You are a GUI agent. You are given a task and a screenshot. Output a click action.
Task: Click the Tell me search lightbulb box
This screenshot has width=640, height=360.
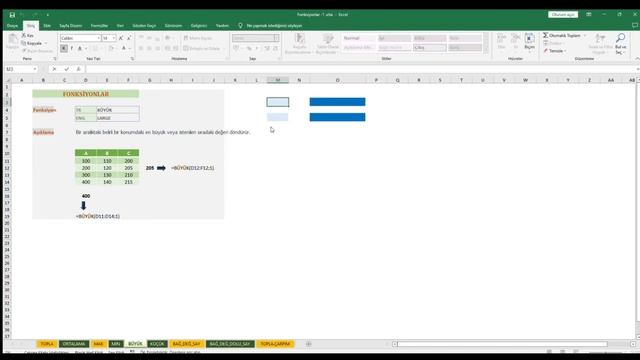tap(270, 26)
